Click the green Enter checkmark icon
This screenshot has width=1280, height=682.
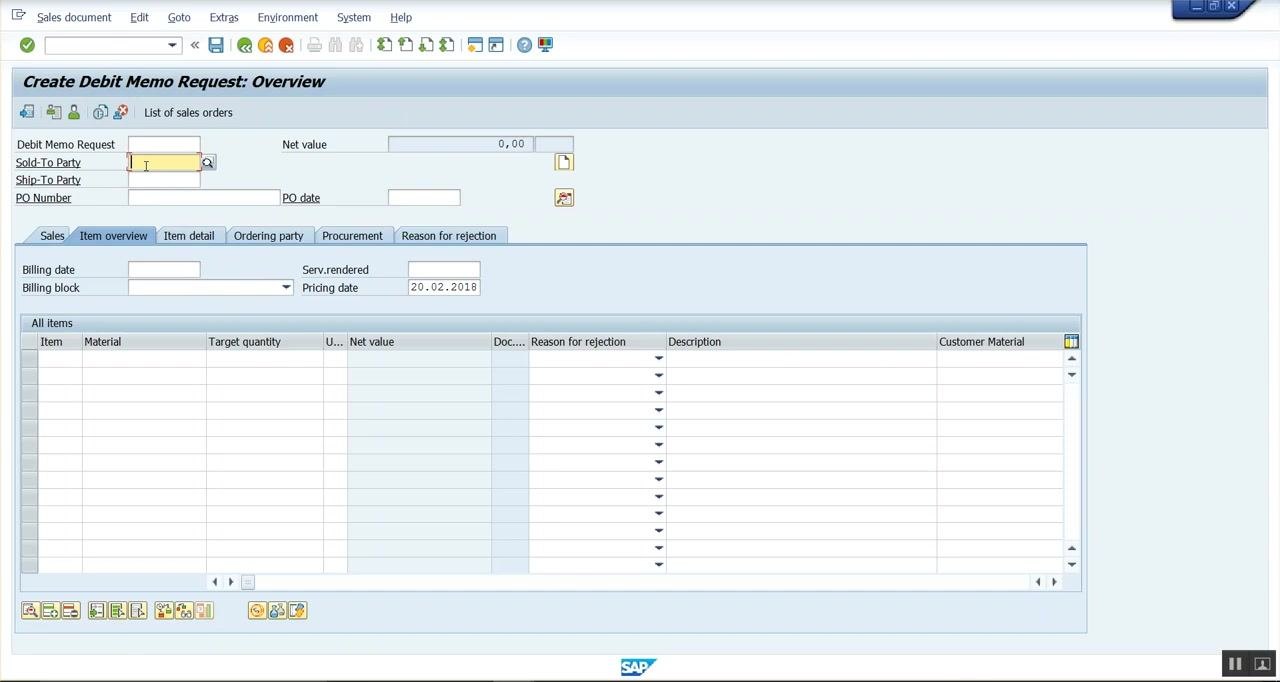(x=27, y=45)
